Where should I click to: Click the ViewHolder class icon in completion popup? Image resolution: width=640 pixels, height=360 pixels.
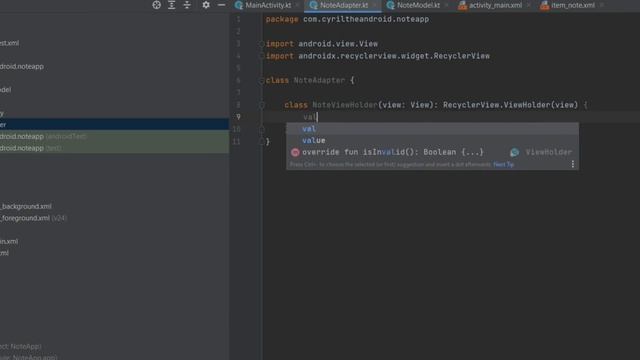pyautogui.click(x=514, y=152)
